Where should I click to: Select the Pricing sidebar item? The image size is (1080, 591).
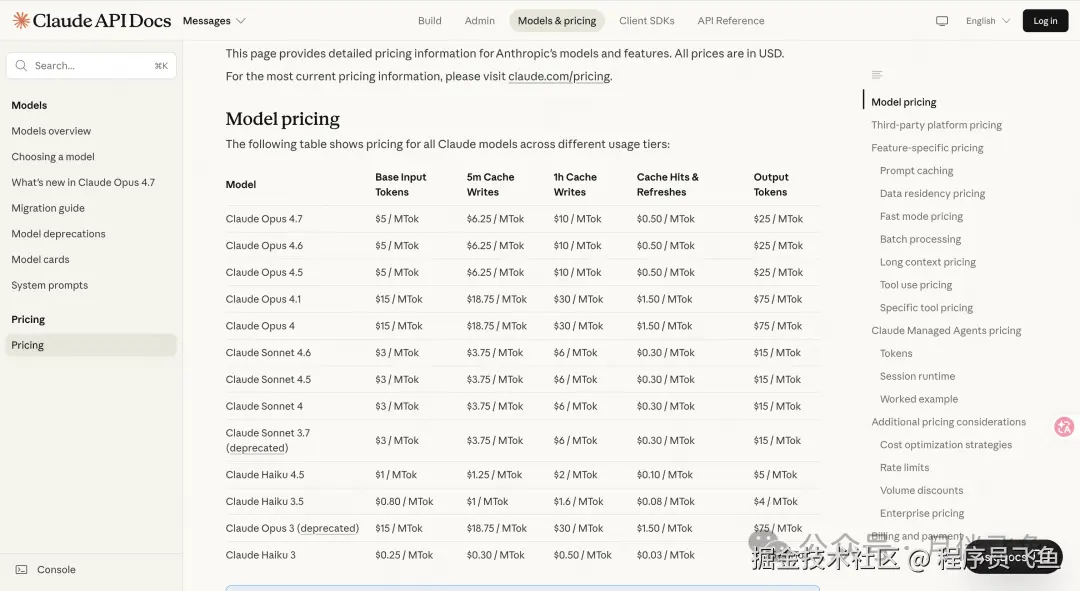91,345
